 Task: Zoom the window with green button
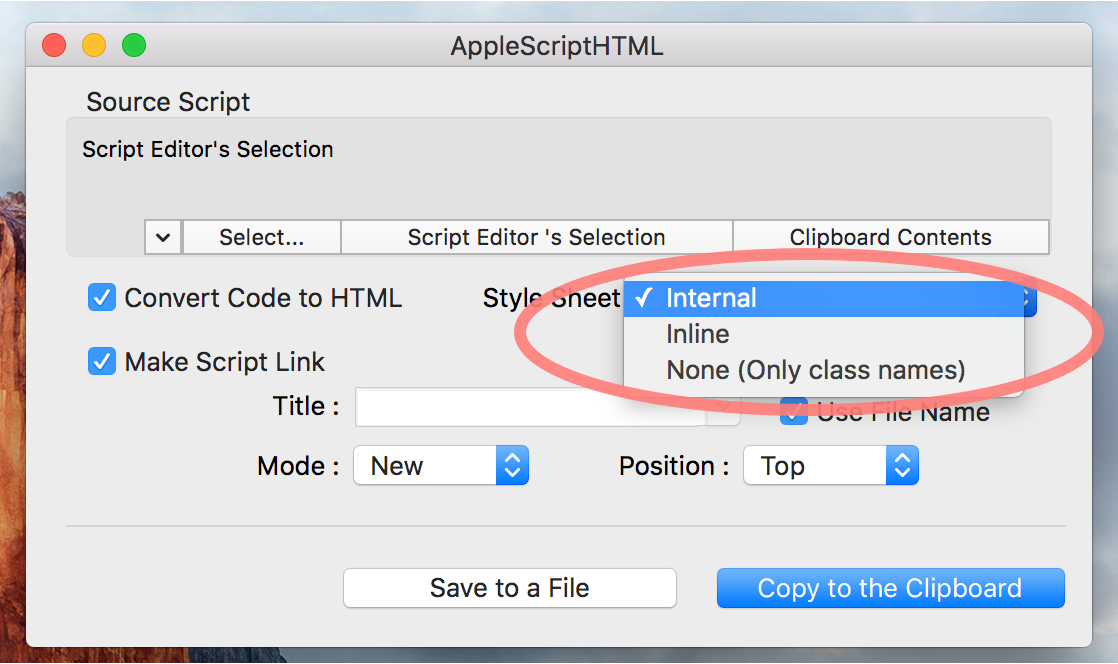[x=134, y=45]
